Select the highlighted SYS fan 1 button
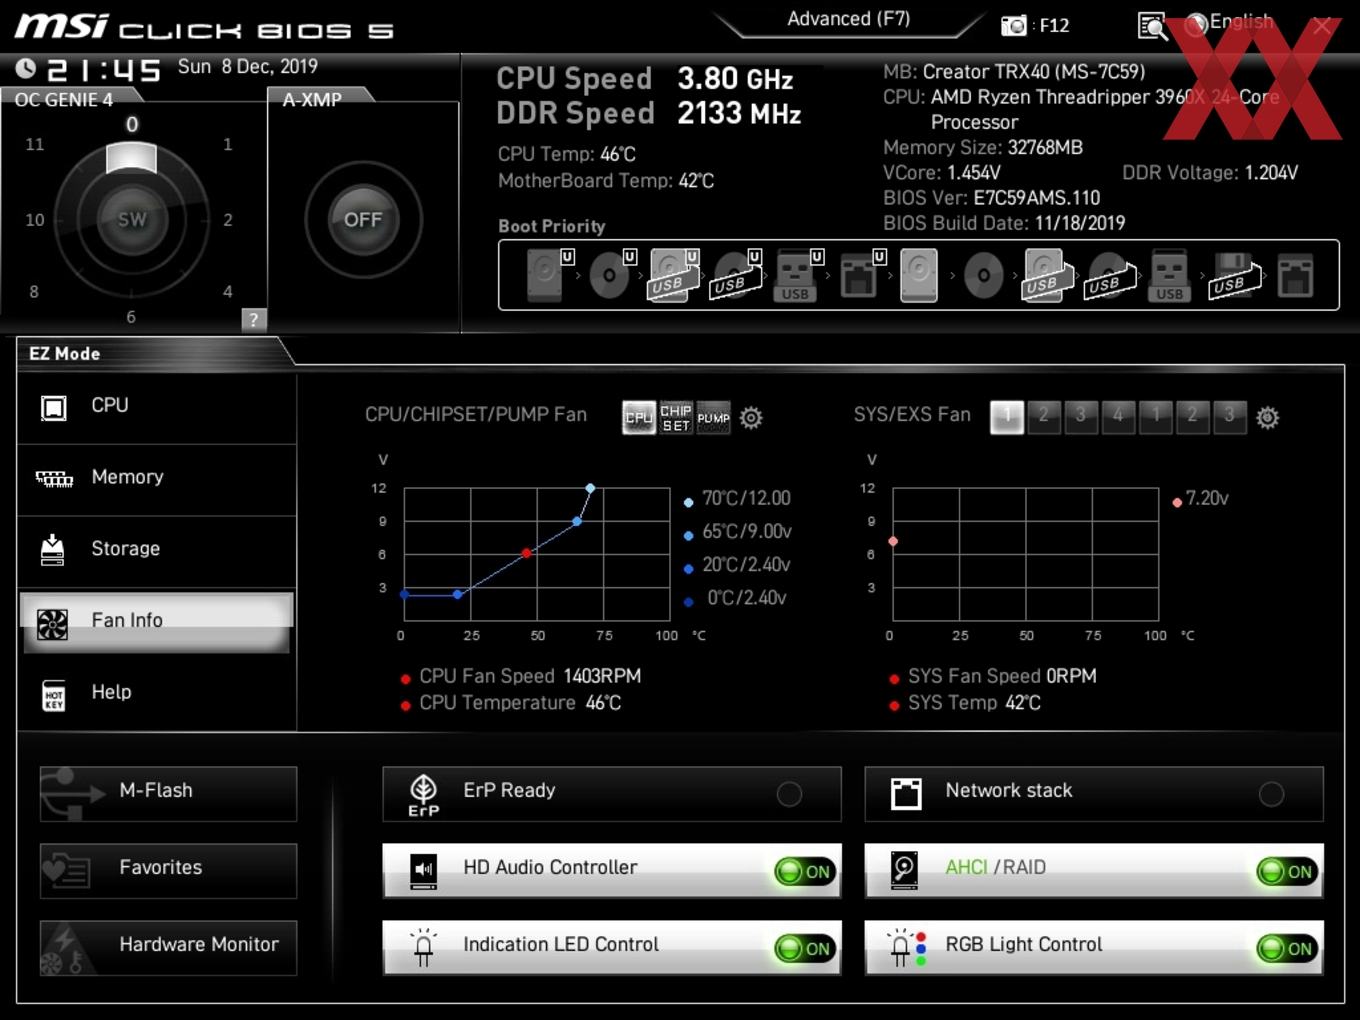1360x1020 pixels. [x=1007, y=417]
